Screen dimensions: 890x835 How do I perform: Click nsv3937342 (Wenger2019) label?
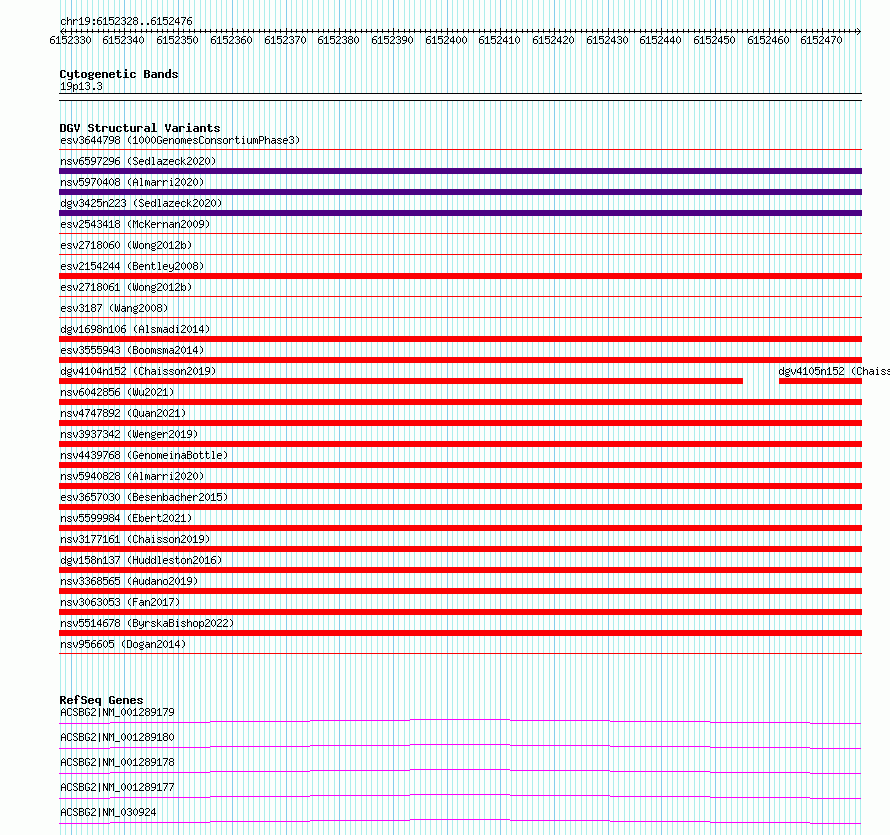(x=129, y=434)
